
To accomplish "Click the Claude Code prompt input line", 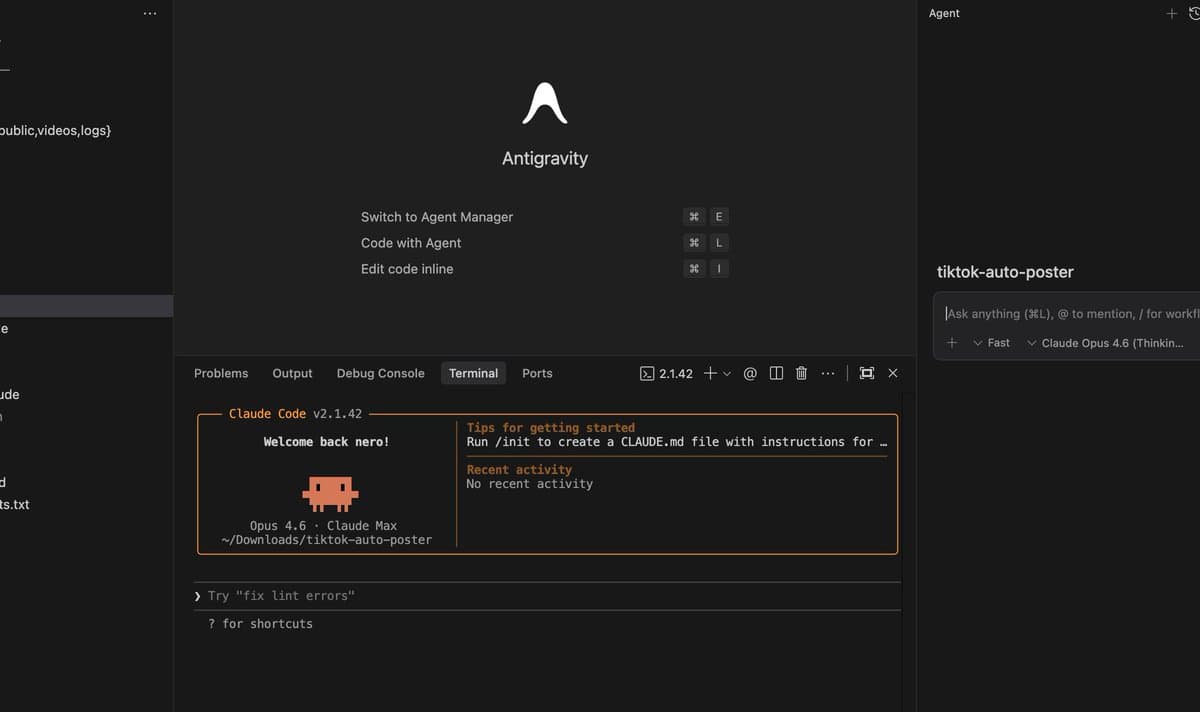I will coord(547,596).
